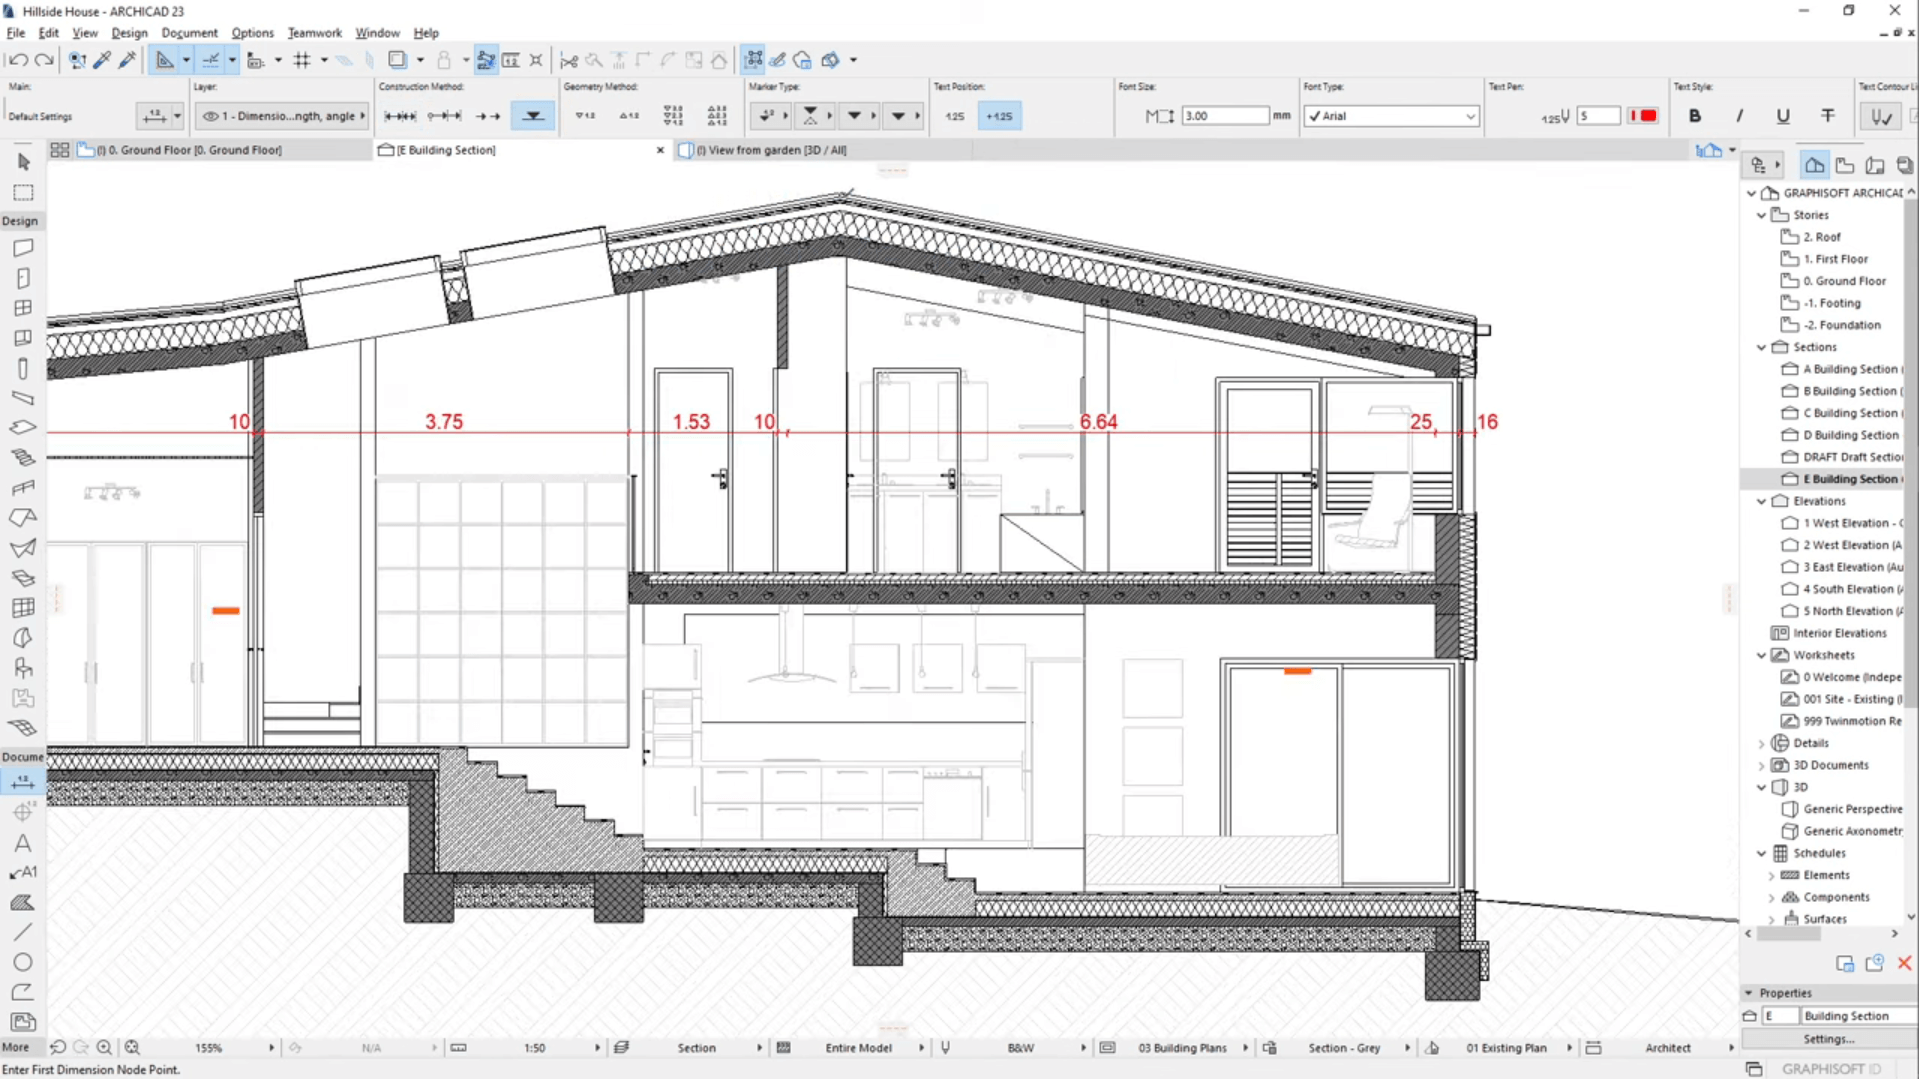The width and height of the screenshot is (1919, 1079).
Task: Open the File menu
Action: tap(16, 33)
